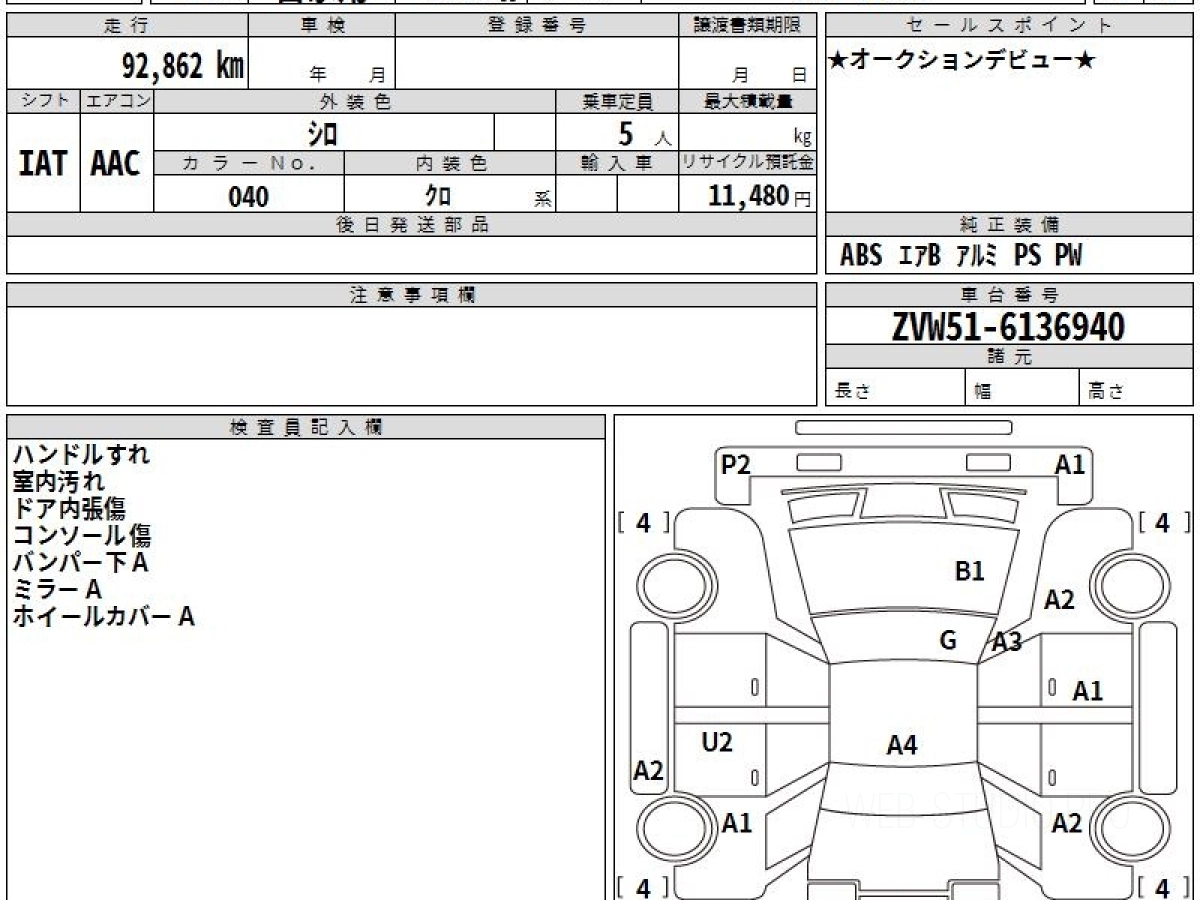Screen dimensions: 1200x900
Task: Select the mileage value 92,862 km
Action: [183, 66]
